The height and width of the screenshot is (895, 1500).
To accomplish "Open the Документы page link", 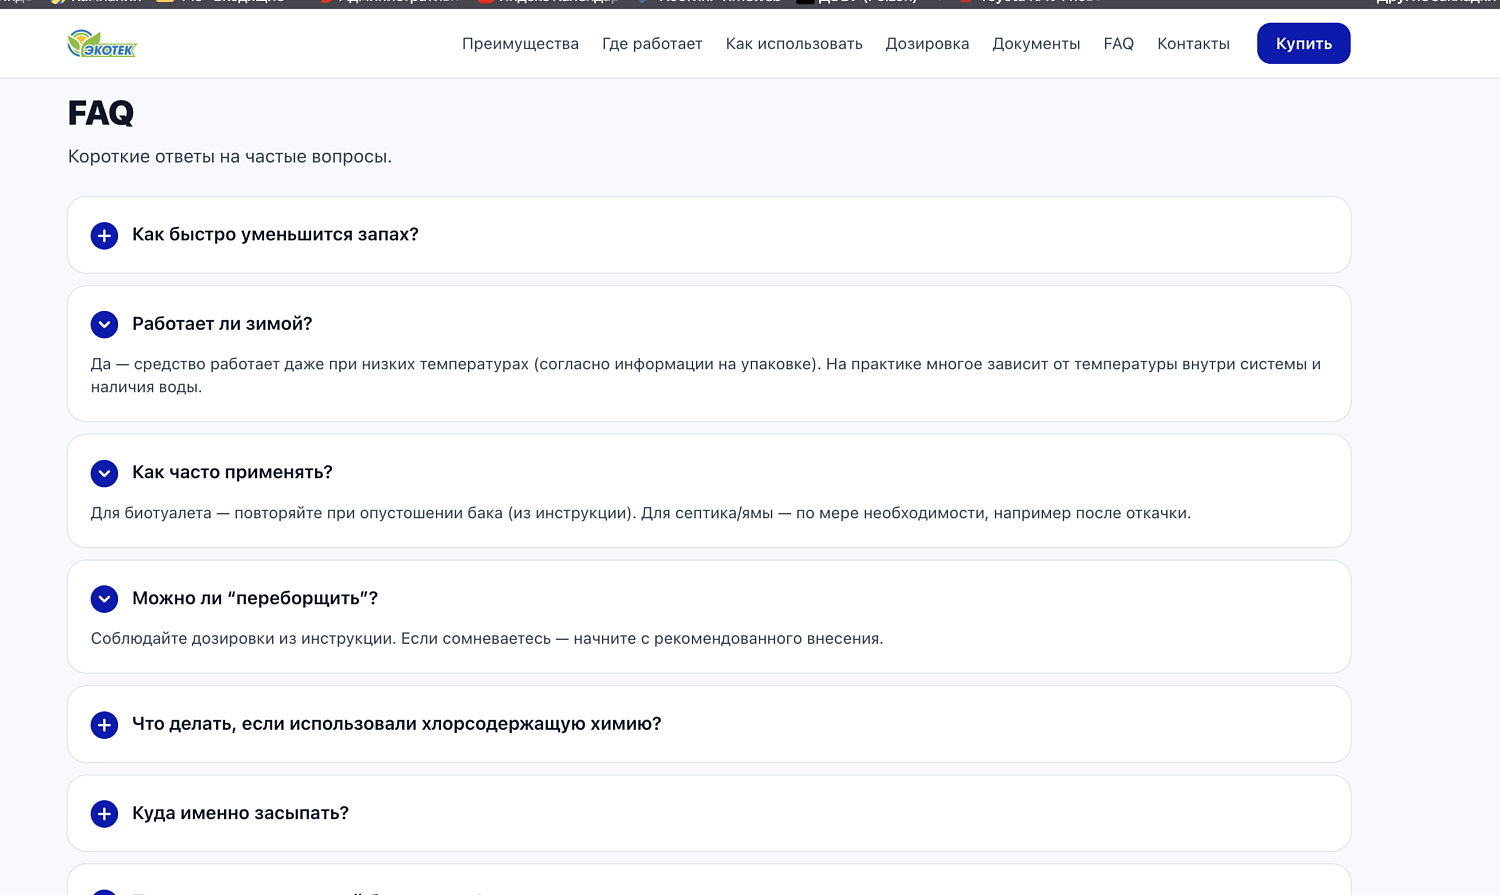I will [x=1035, y=43].
